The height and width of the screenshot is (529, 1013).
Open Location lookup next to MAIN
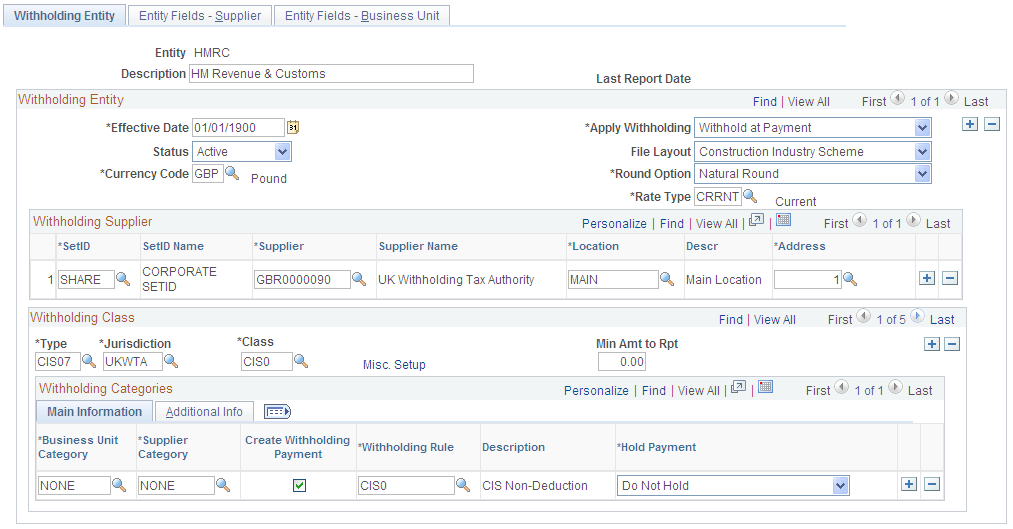[x=667, y=279]
